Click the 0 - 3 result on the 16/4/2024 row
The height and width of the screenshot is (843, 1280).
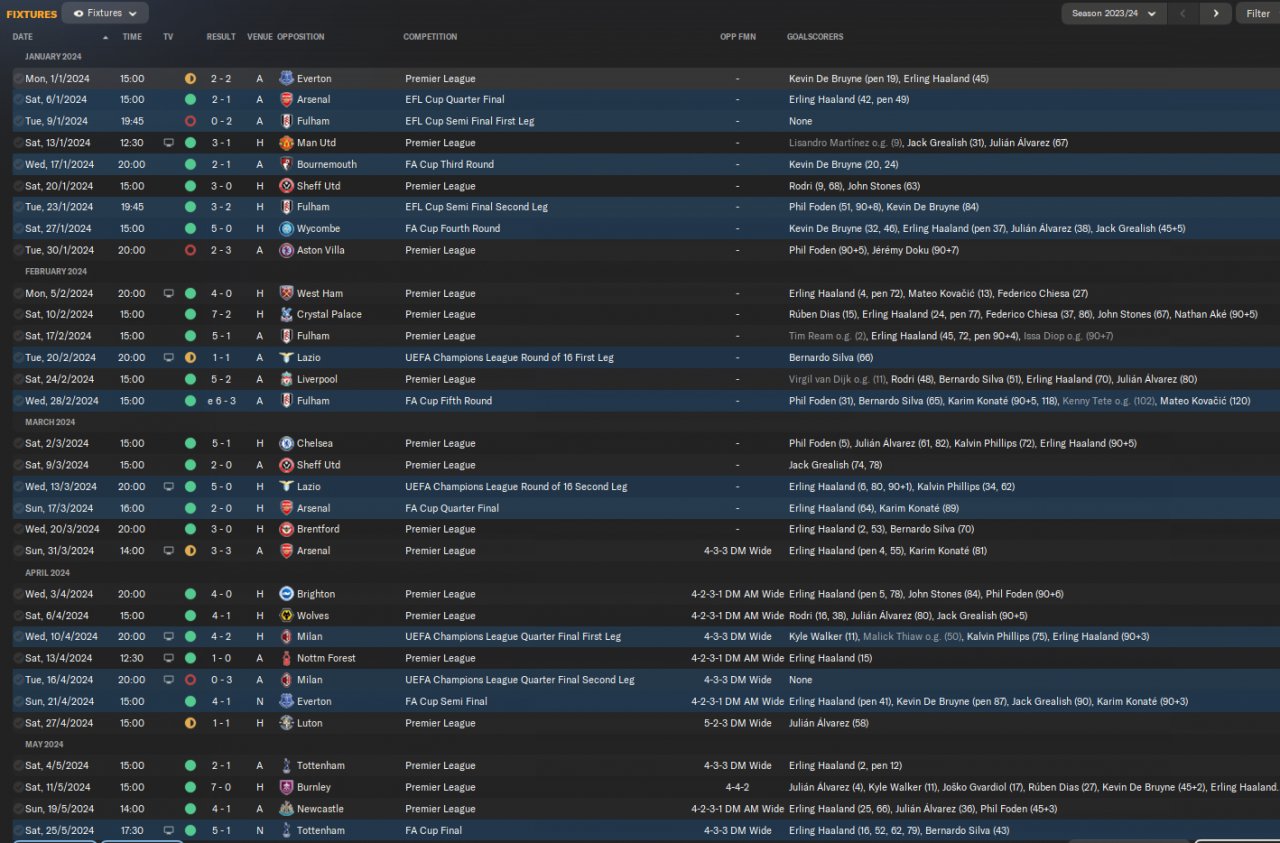[221, 680]
